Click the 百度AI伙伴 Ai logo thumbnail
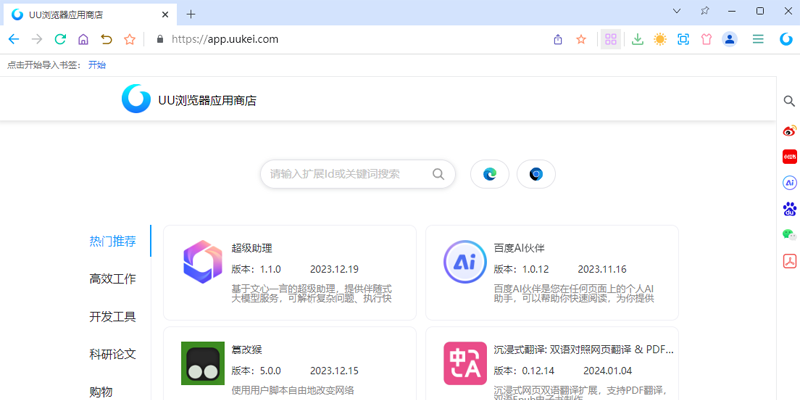 point(465,262)
